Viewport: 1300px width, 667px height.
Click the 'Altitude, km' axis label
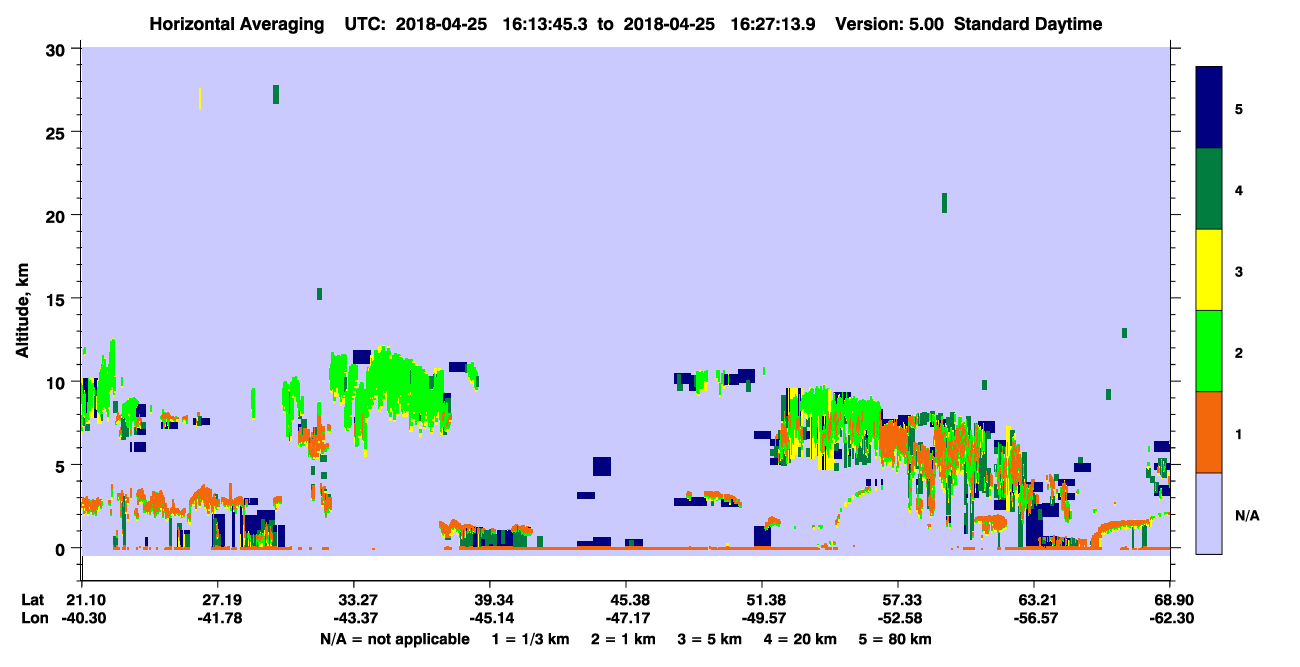point(23,310)
